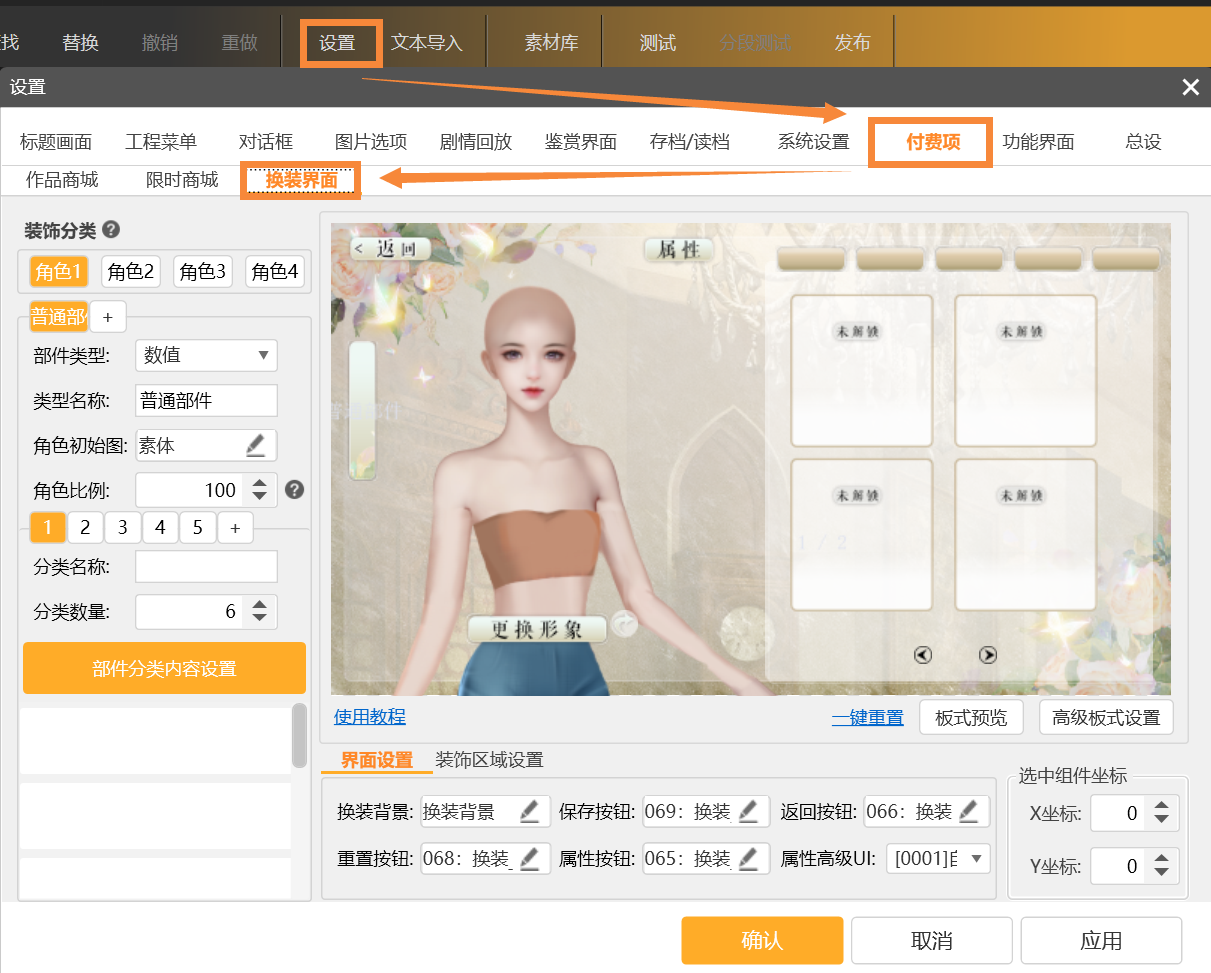The height and width of the screenshot is (973, 1211).
Task: Click the edit pencil for 属性按钮
Action: tap(749, 858)
